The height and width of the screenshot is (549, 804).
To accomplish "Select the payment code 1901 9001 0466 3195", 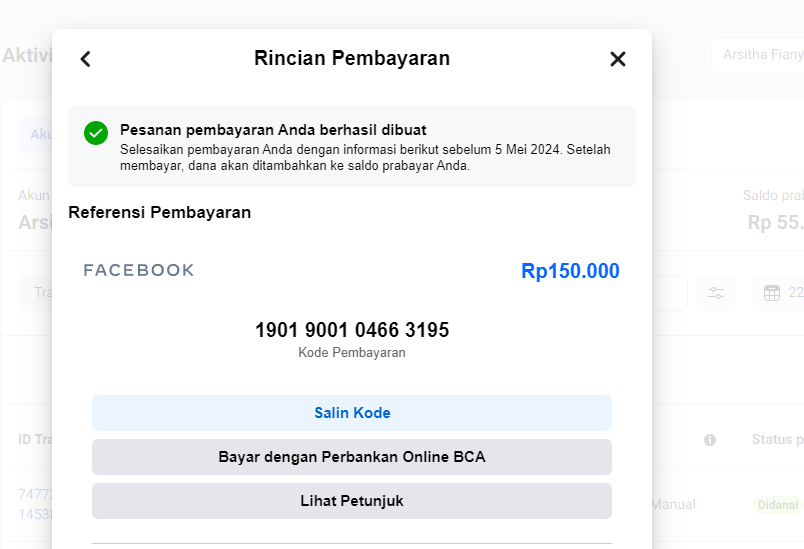I will [x=352, y=330].
